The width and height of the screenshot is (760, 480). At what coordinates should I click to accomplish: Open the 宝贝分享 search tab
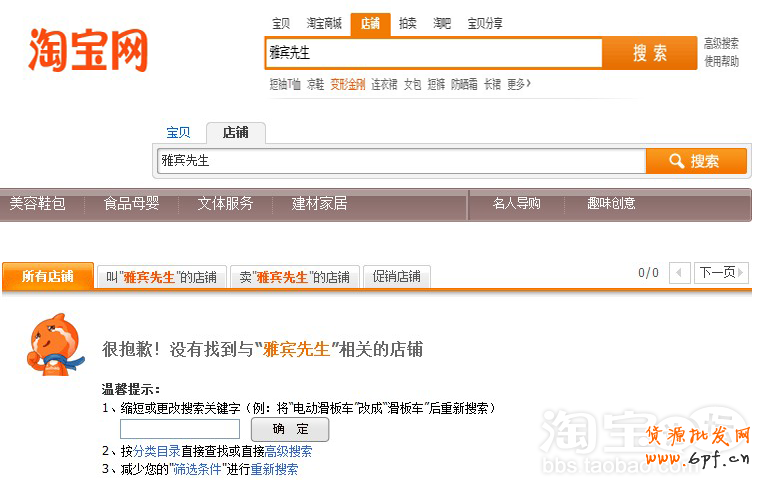(485, 23)
